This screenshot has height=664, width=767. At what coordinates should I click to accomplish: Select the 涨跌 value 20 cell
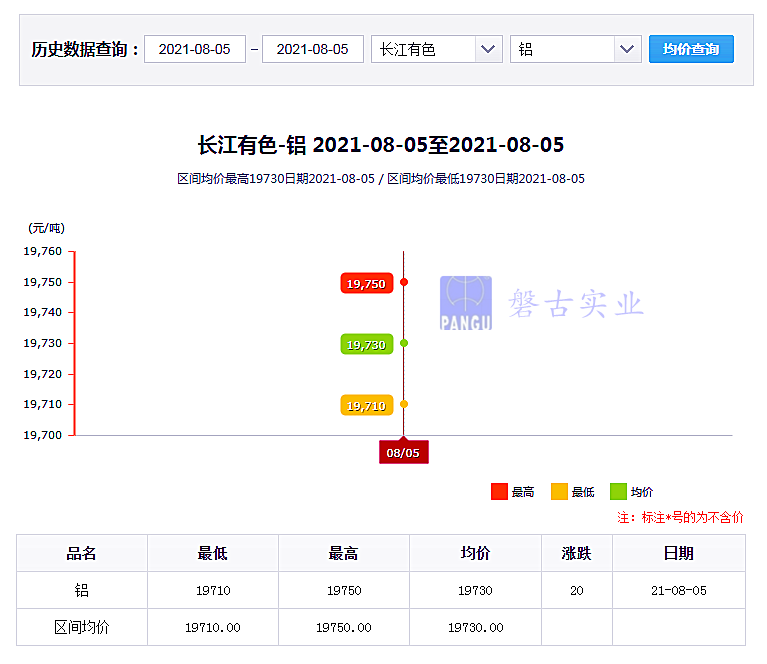click(577, 591)
